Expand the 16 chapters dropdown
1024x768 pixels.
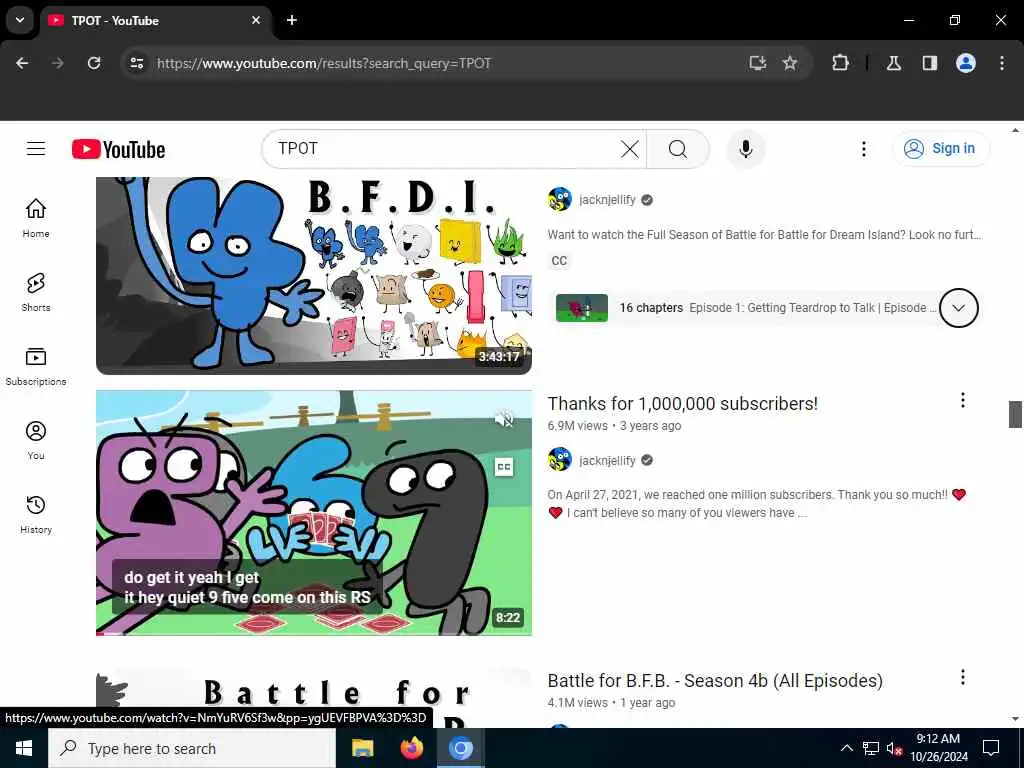[x=958, y=308]
